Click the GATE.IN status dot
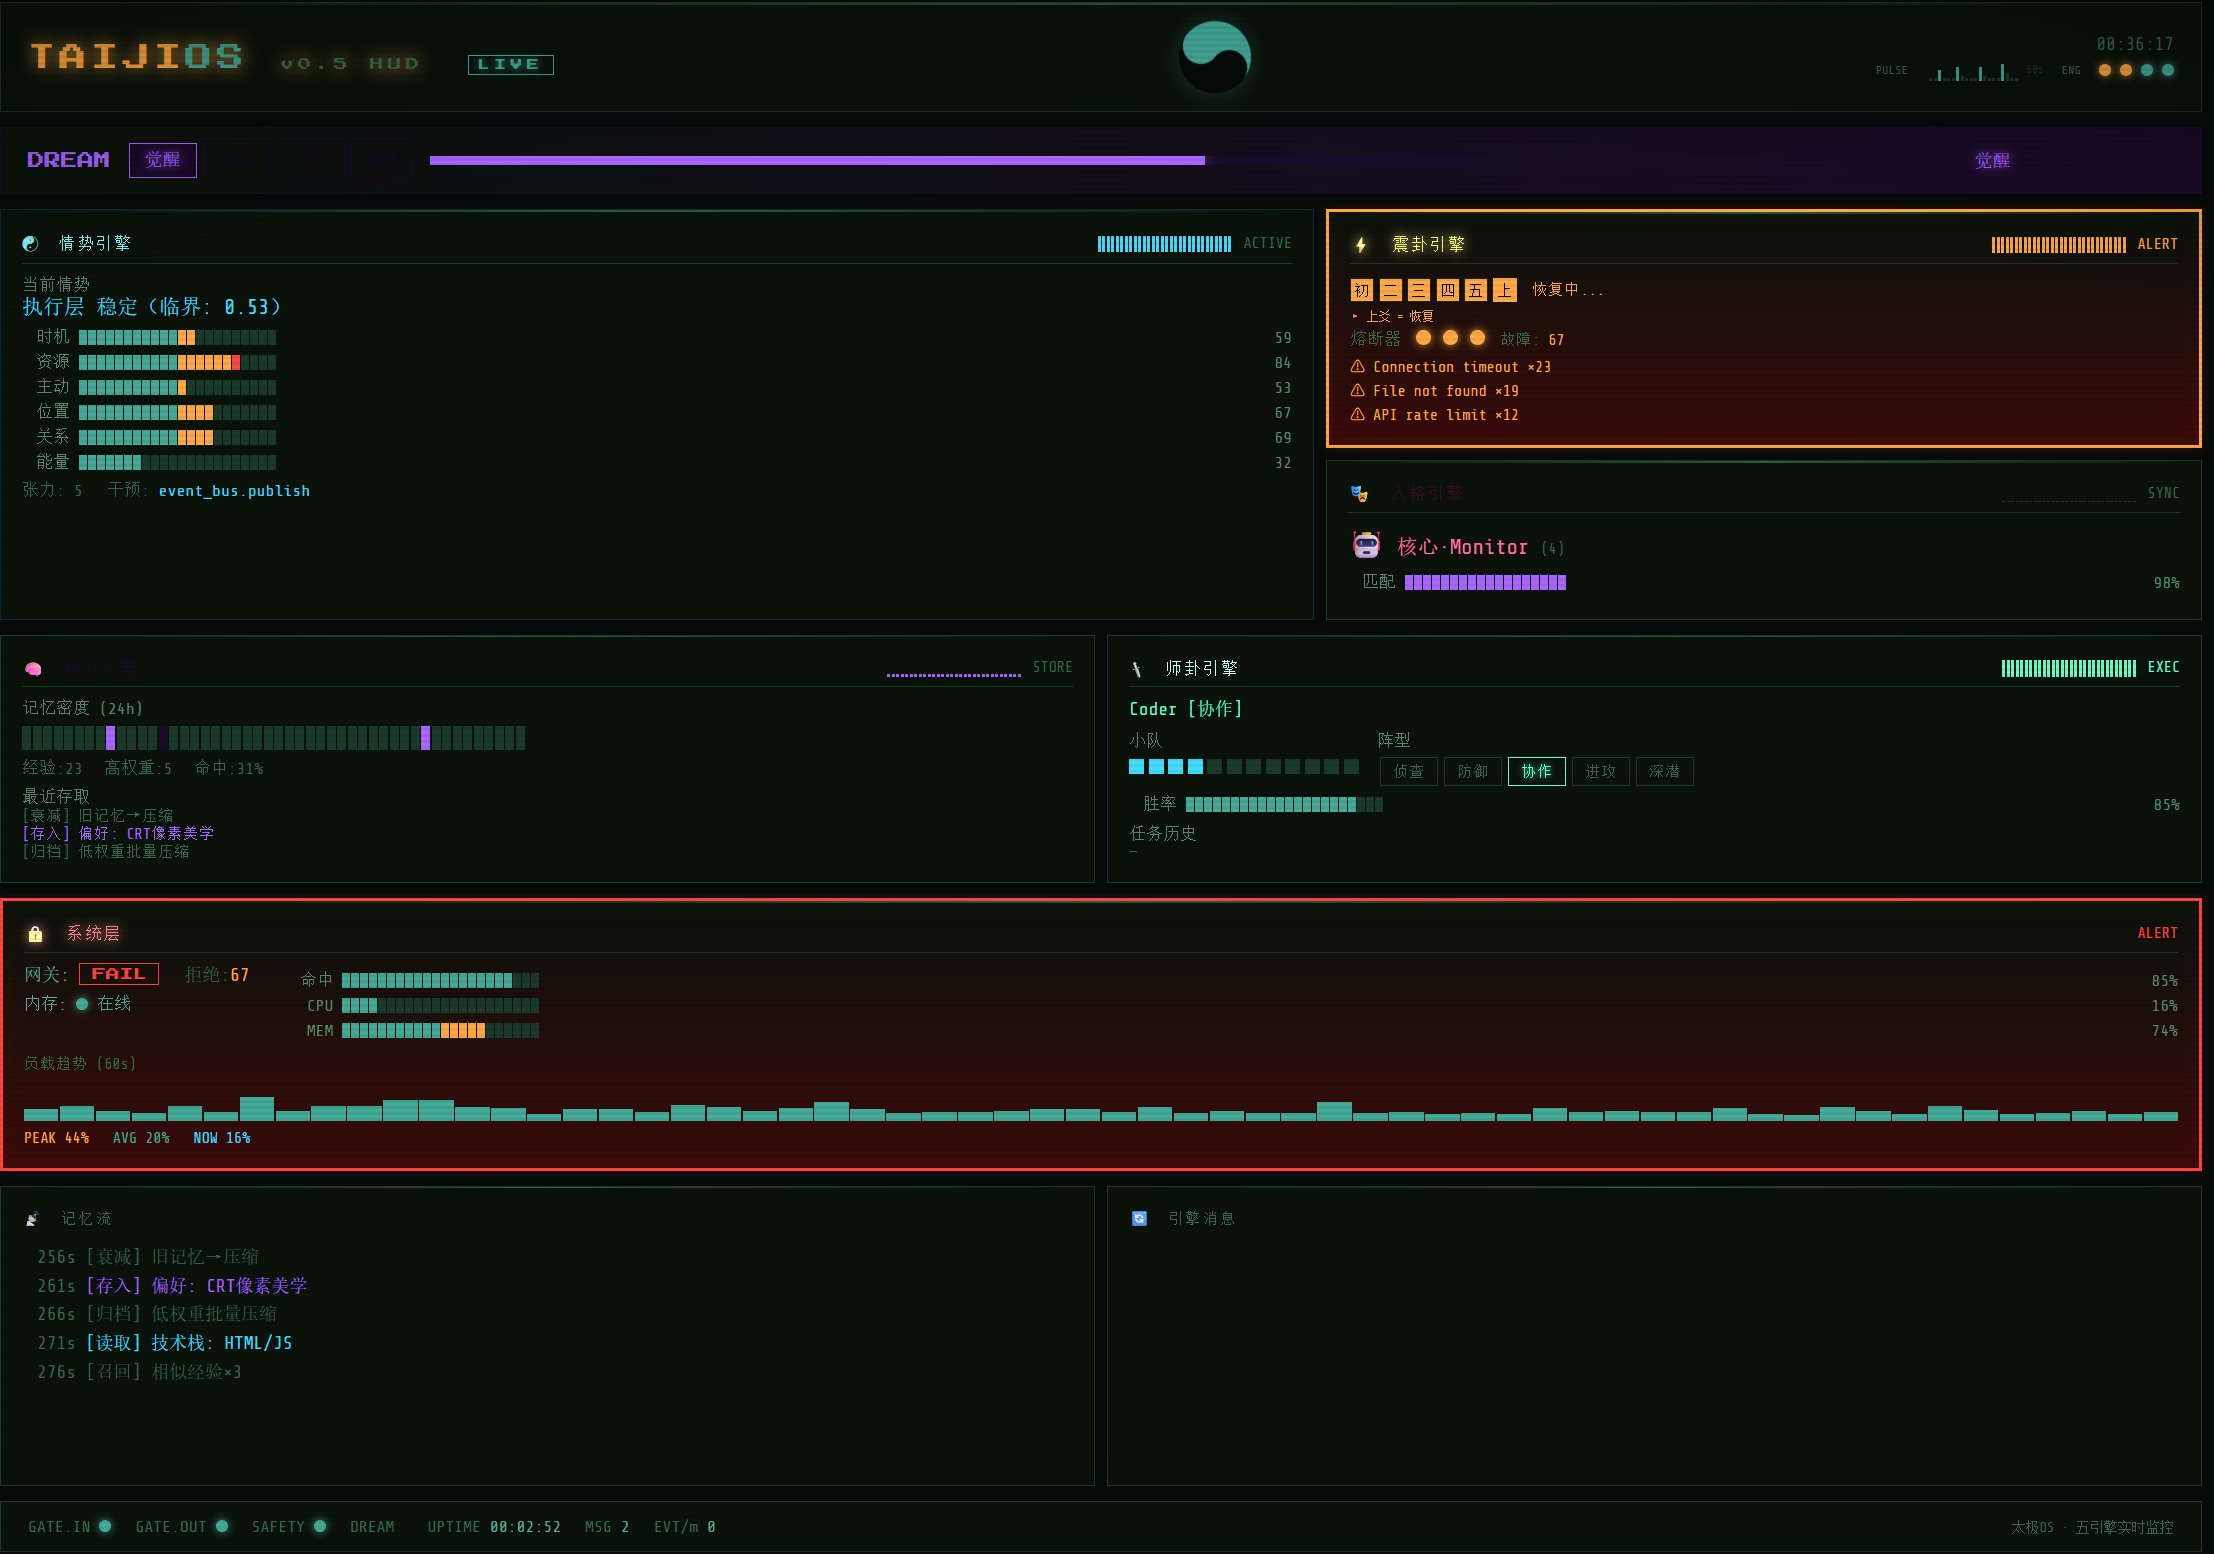This screenshot has width=2214, height=1554. [x=105, y=1526]
